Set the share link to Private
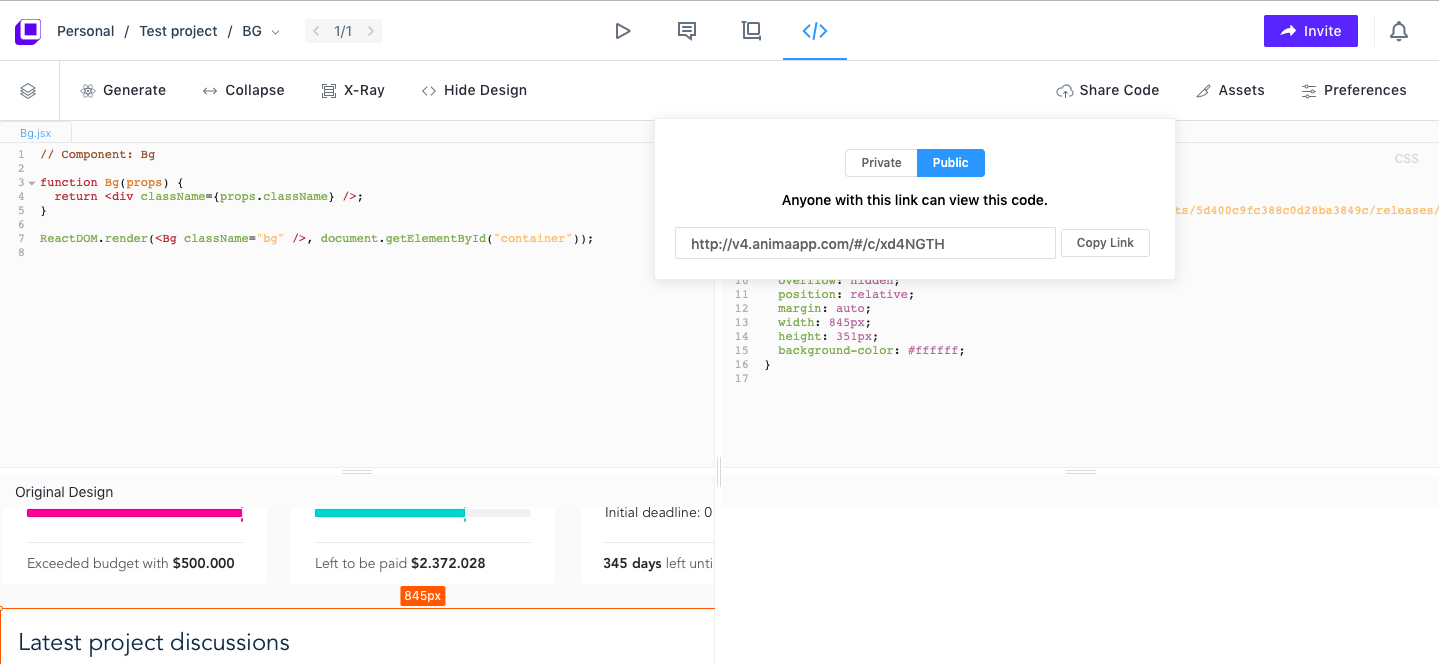 tap(880, 162)
